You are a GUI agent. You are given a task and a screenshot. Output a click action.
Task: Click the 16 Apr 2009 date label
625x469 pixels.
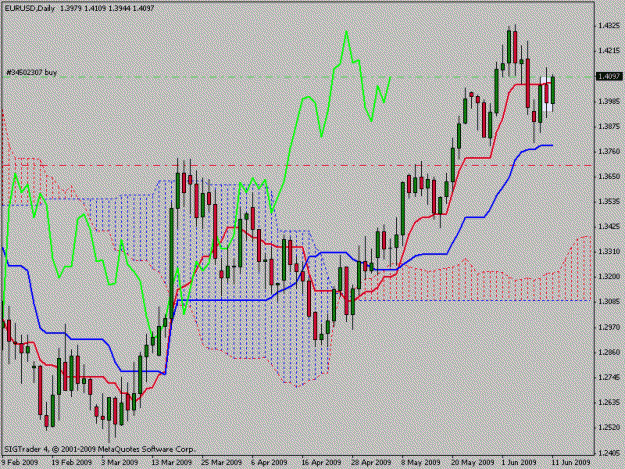click(321, 462)
